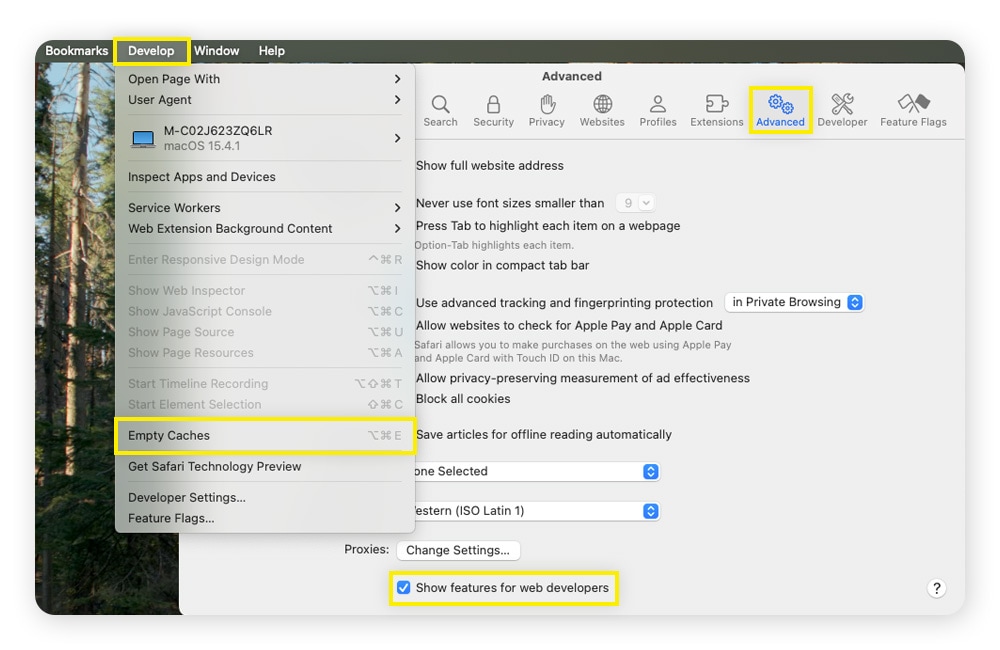
Task: Click Show Web Inspector item
Action: [265, 291]
